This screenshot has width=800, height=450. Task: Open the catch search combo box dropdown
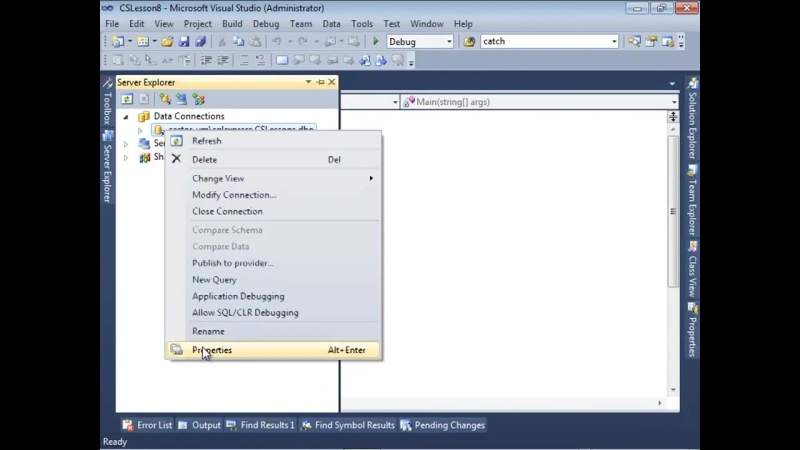tap(614, 41)
